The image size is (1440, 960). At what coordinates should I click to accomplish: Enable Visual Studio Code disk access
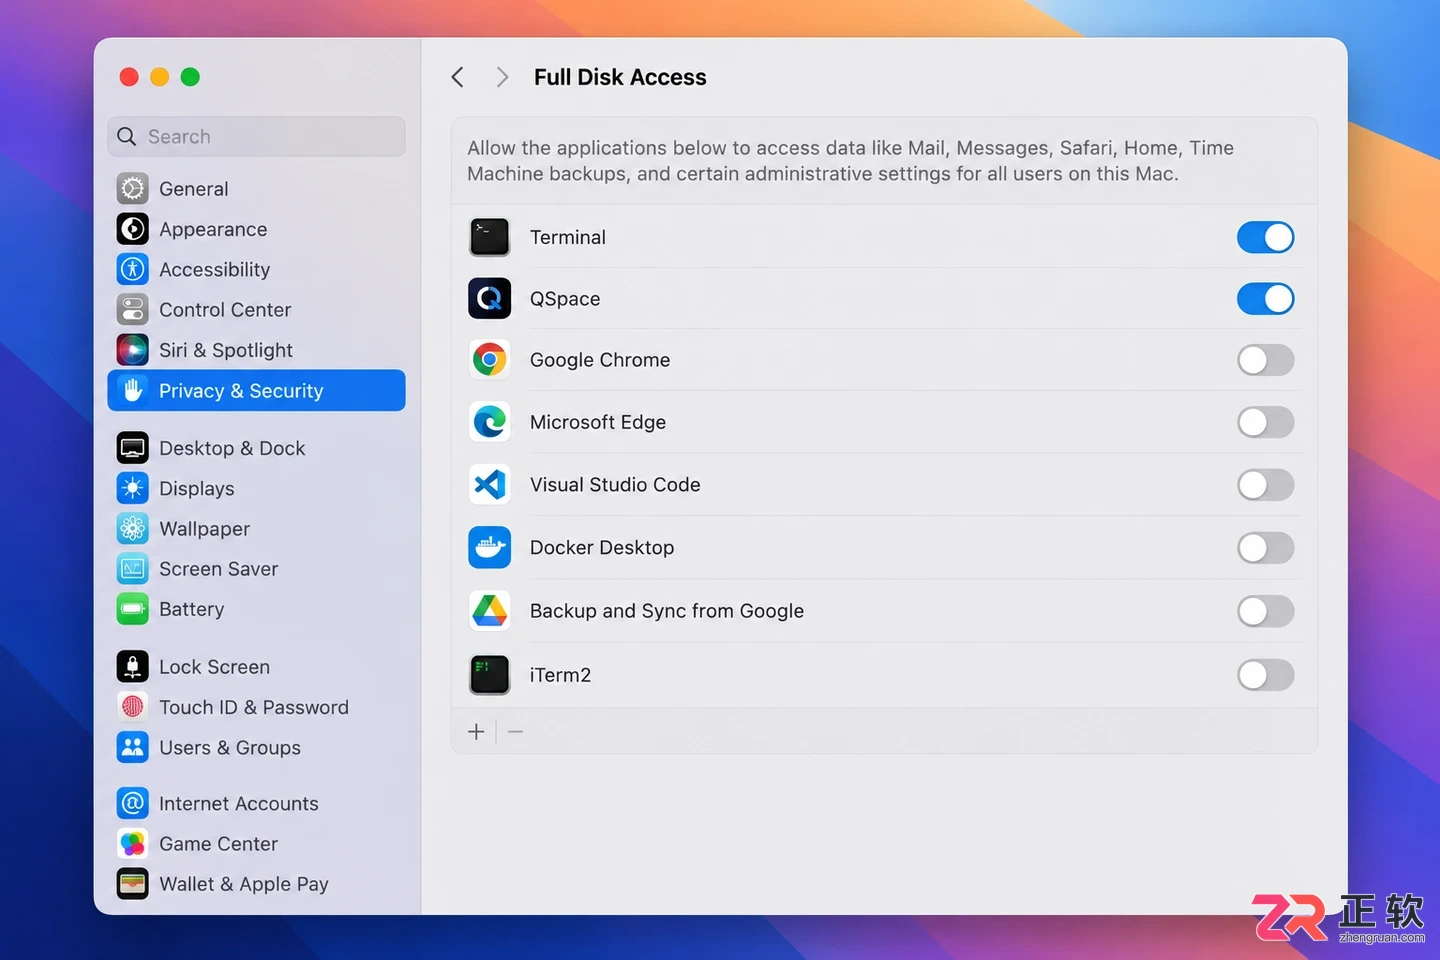coord(1265,485)
